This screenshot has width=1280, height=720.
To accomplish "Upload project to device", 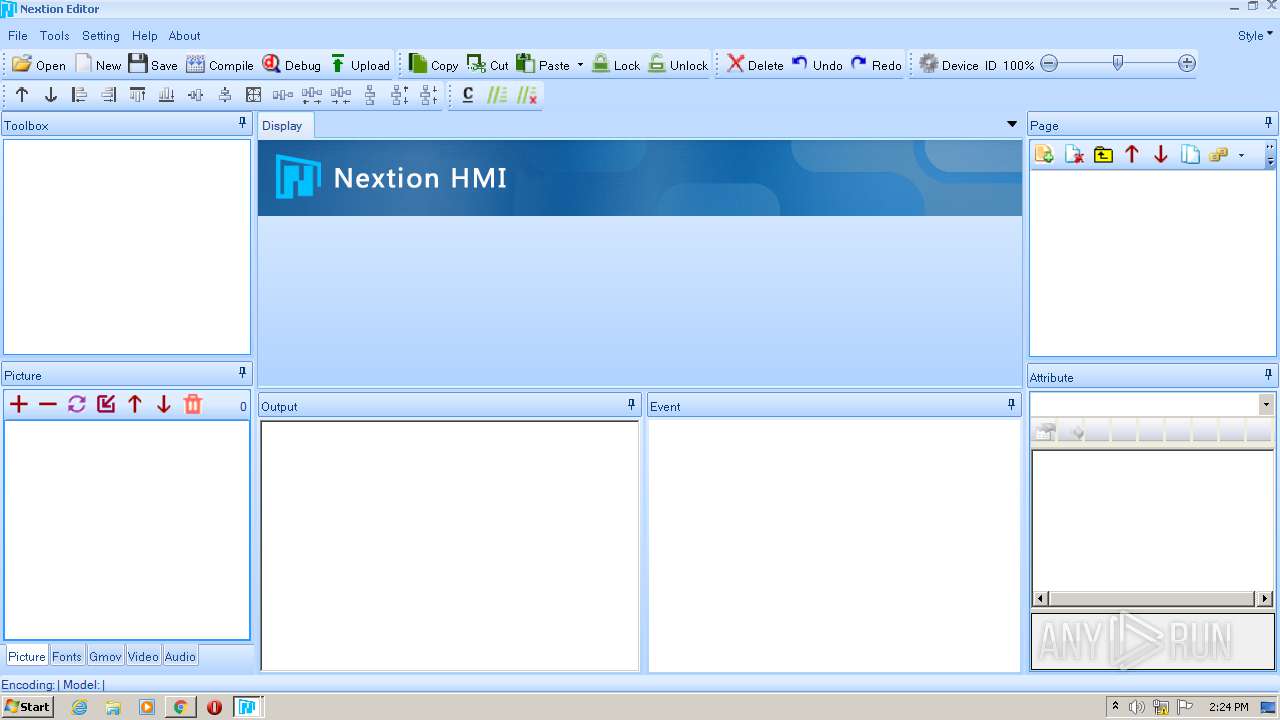I will coord(360,64).
